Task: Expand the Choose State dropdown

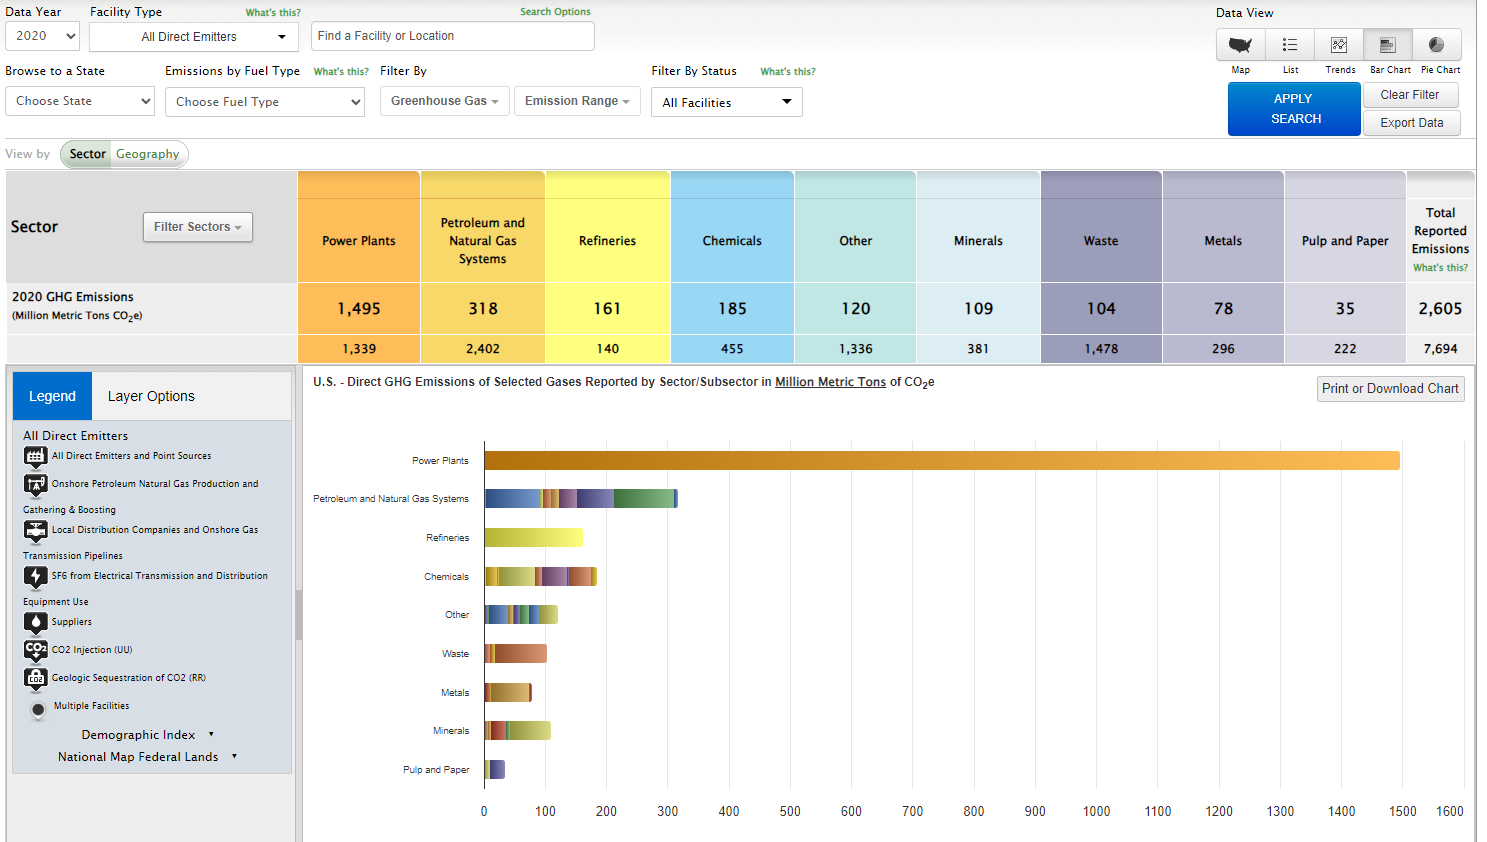Action: tap(80, 101)
